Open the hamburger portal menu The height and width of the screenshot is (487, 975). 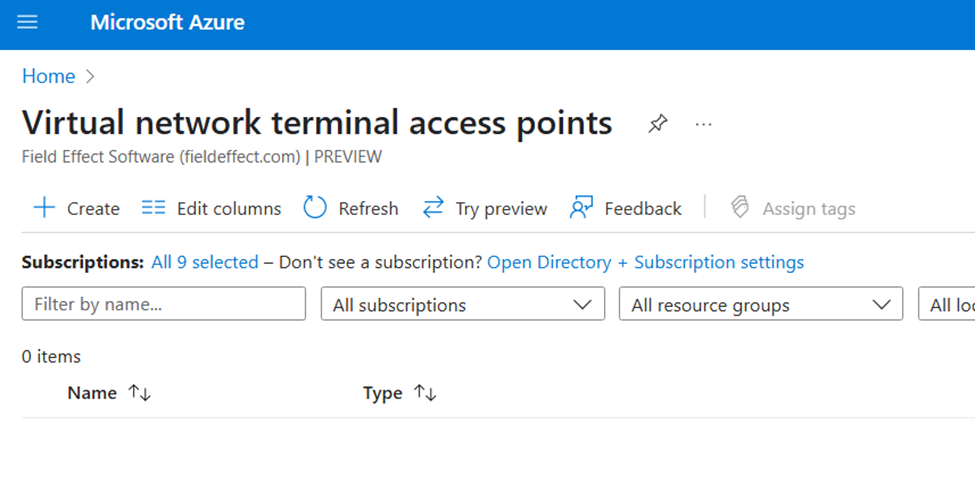click(27, 23)
